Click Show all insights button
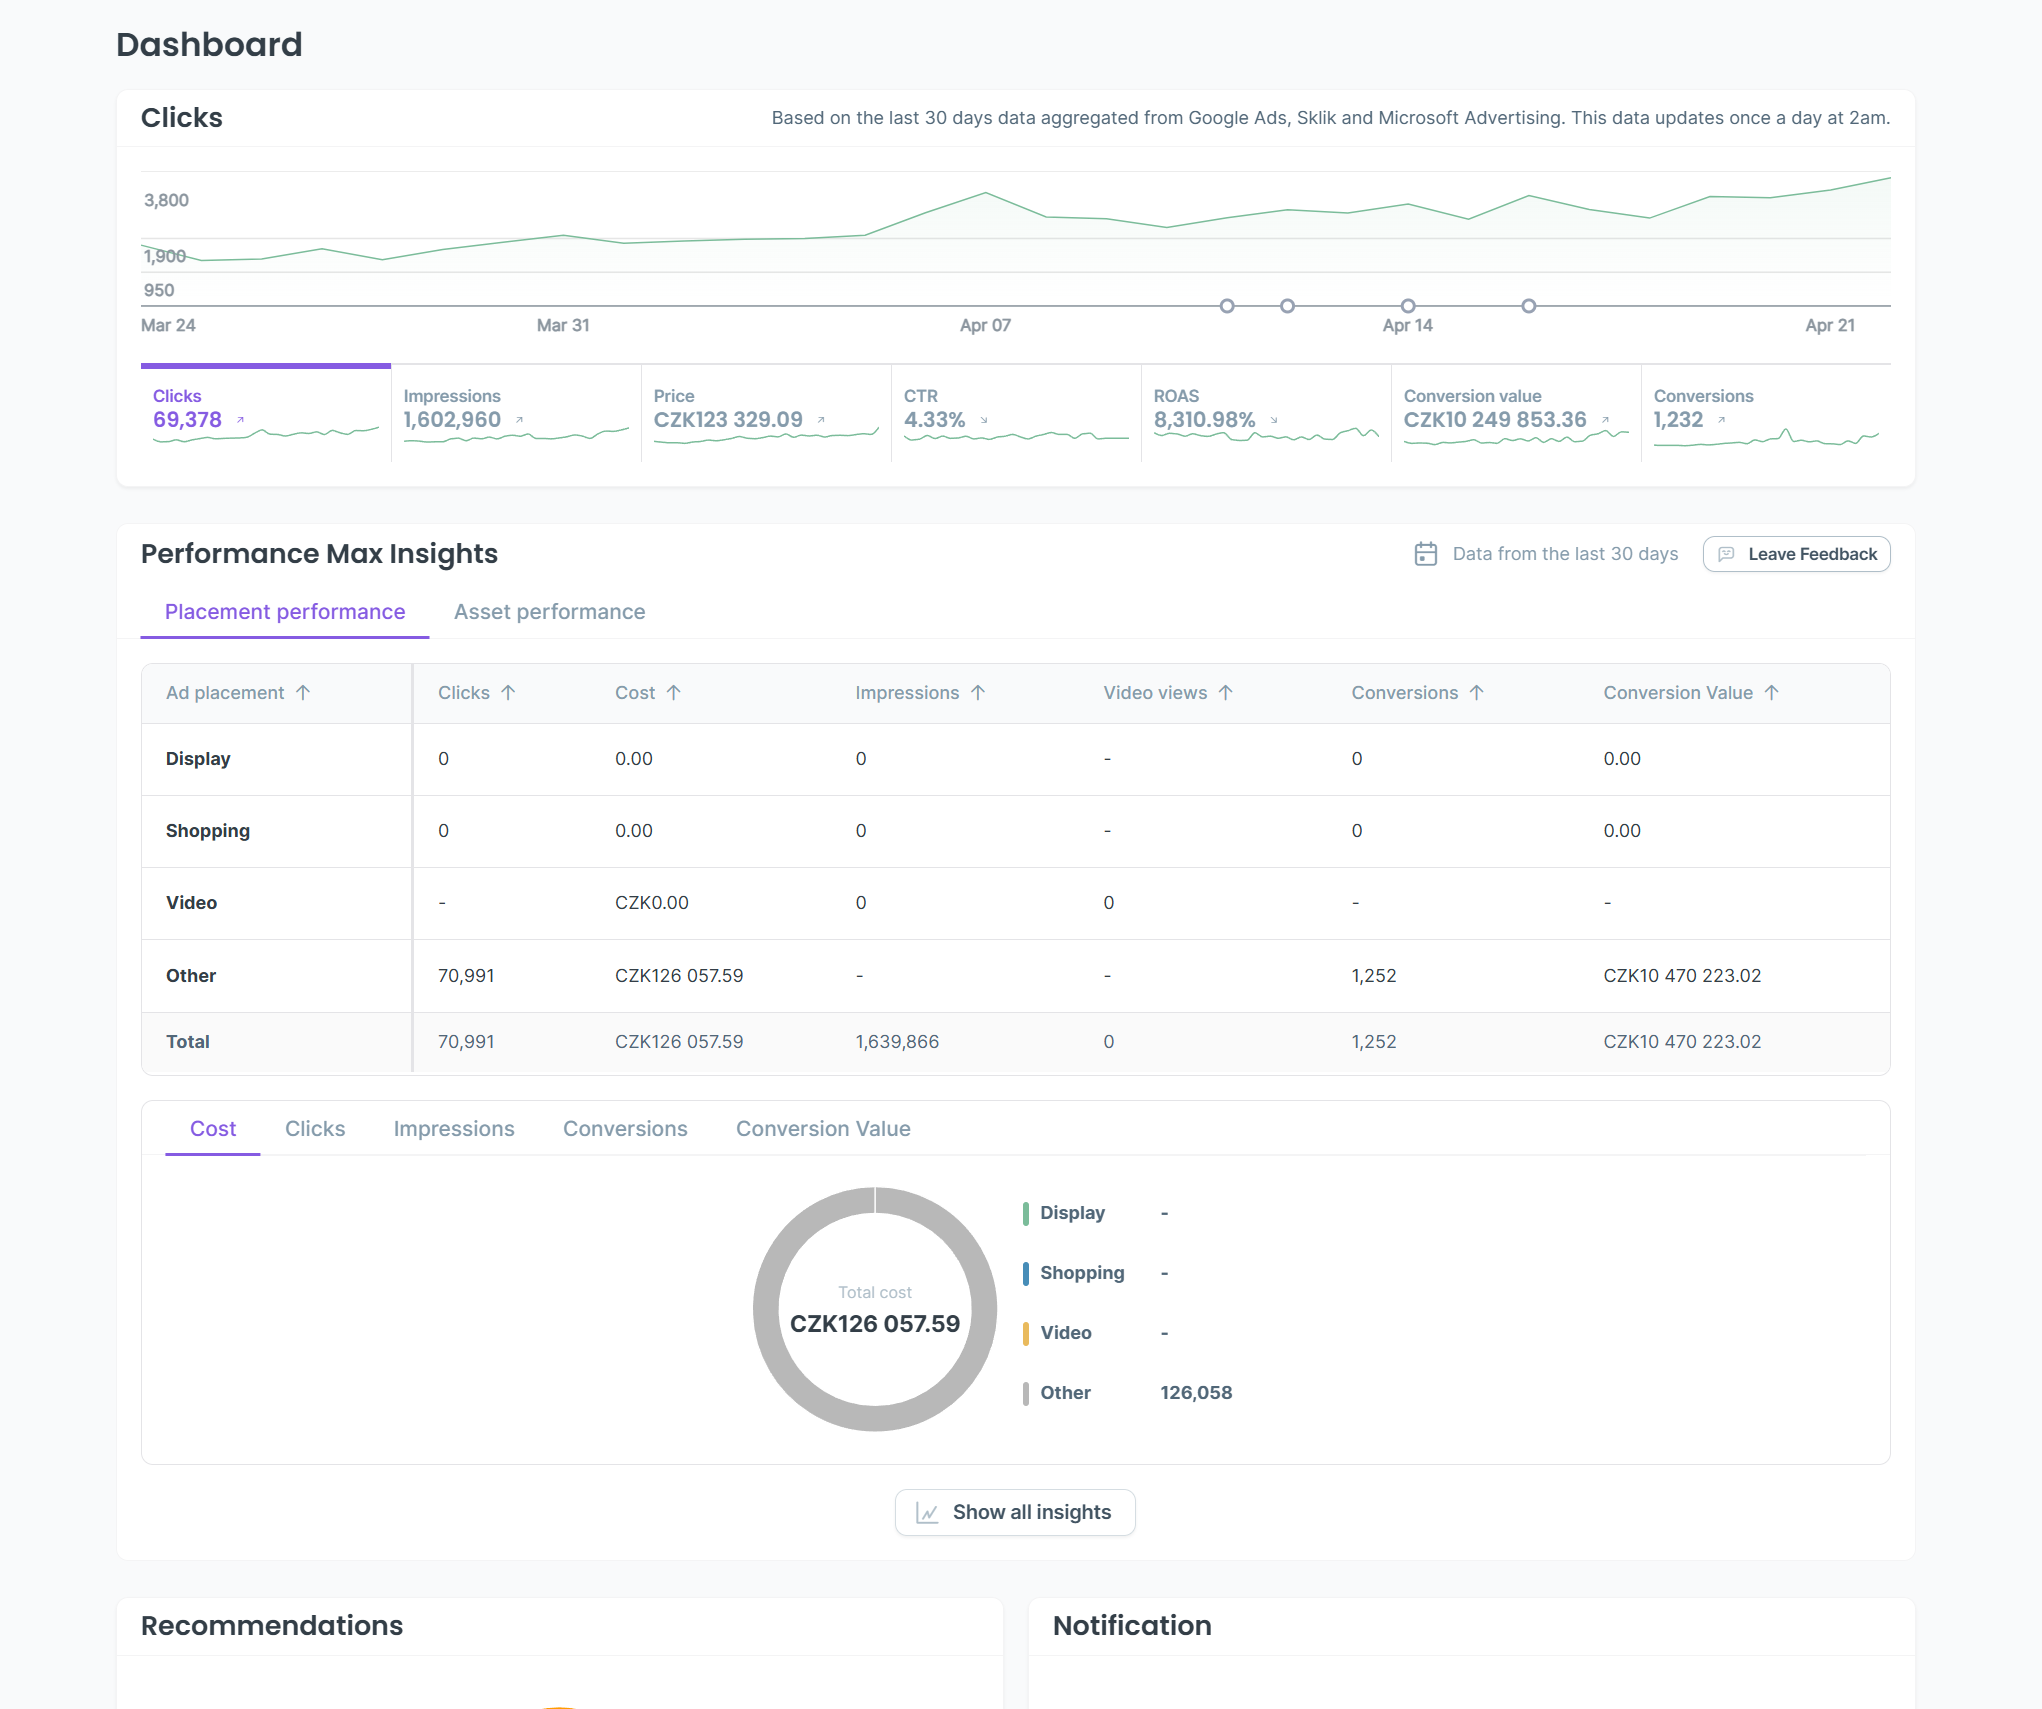 [x=1015, y=1512]
